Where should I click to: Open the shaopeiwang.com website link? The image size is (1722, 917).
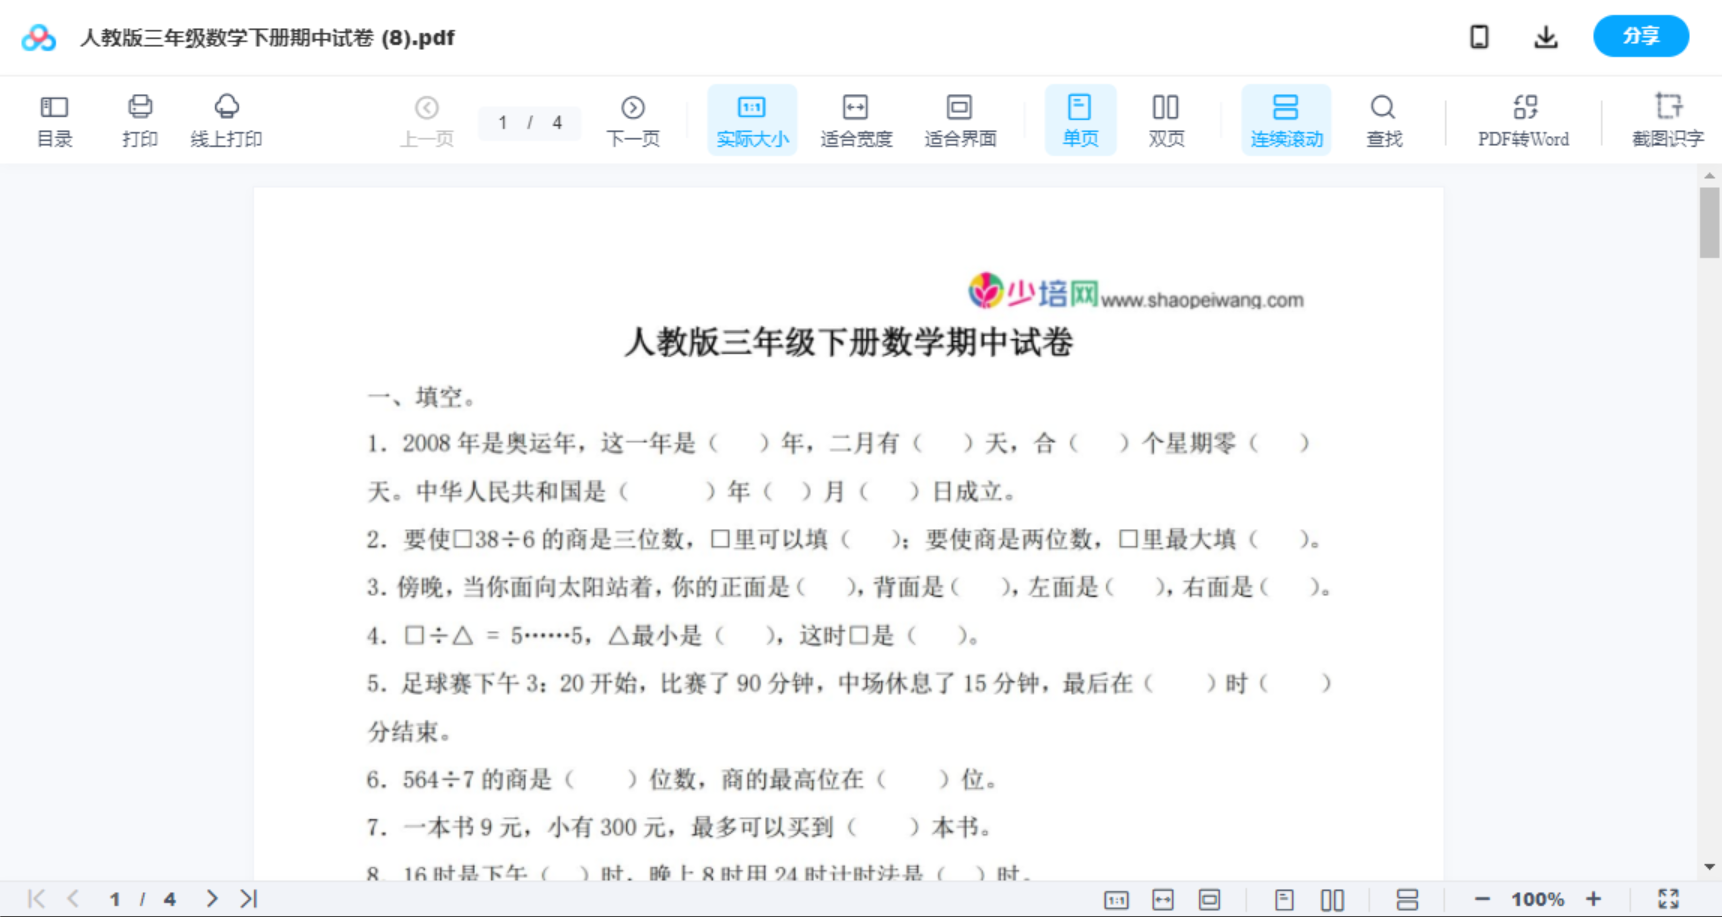pyautogui.click(x=1205, y=297)
